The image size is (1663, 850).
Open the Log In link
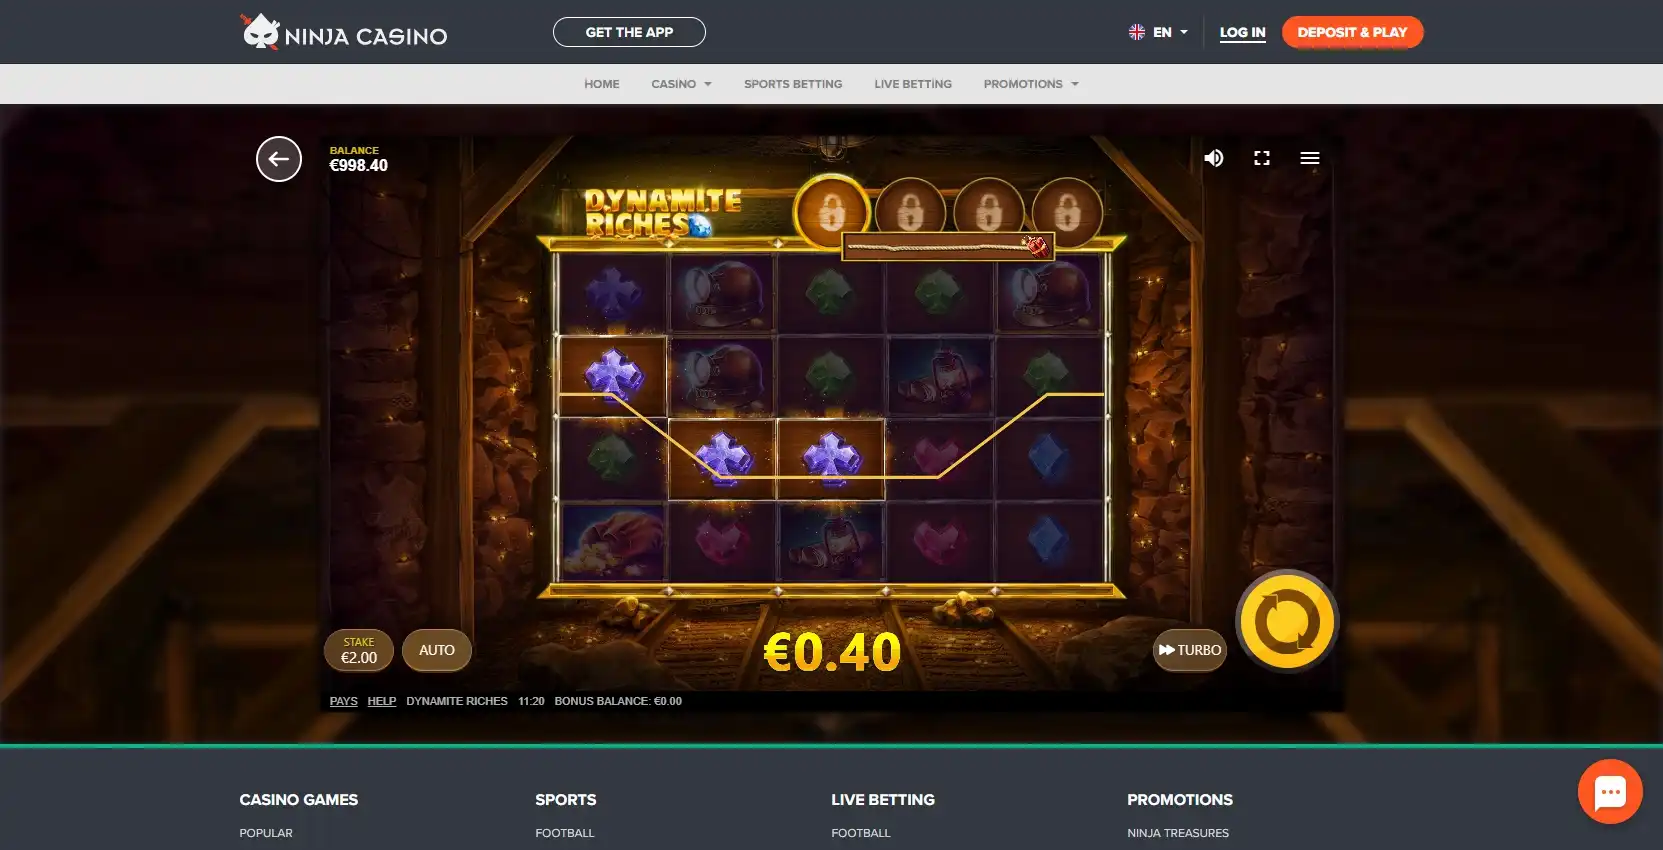[1242, 32]
